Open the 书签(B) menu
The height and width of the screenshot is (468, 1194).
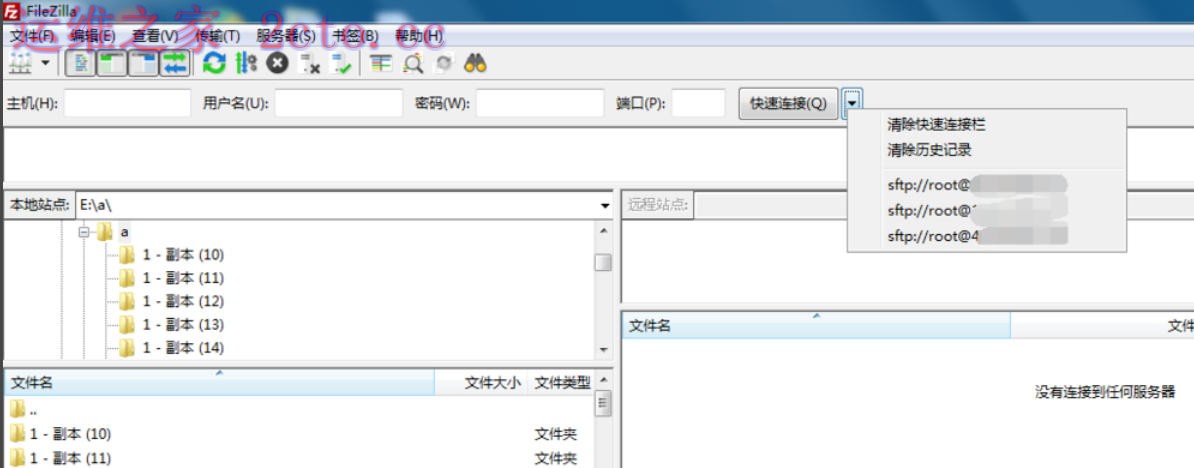click(355, 36)
